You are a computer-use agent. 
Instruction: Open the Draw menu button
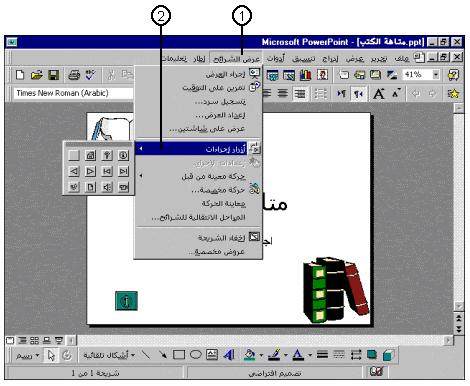pos(27,356)
